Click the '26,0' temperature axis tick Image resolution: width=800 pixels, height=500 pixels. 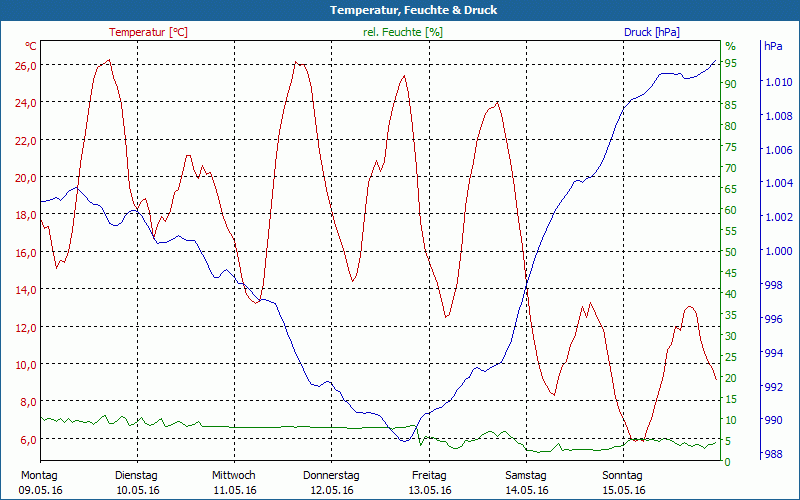[26, 65]
